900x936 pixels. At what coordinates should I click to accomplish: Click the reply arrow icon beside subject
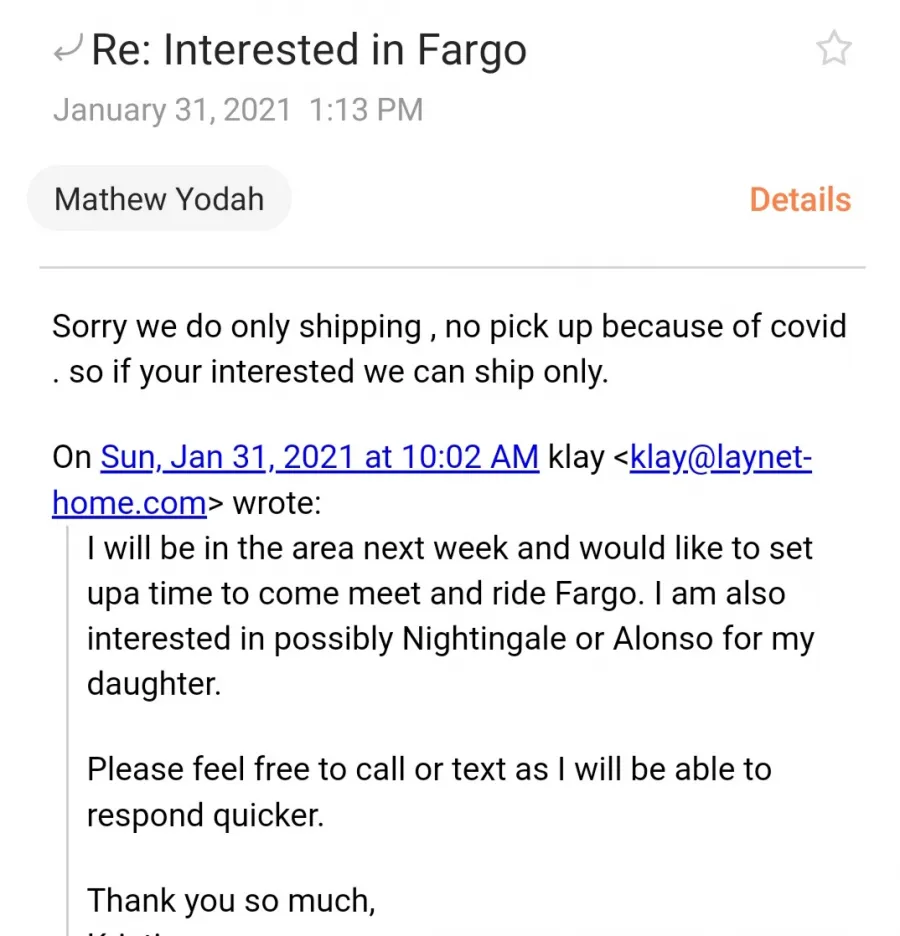pyautogui.click(x=67, y=48)
